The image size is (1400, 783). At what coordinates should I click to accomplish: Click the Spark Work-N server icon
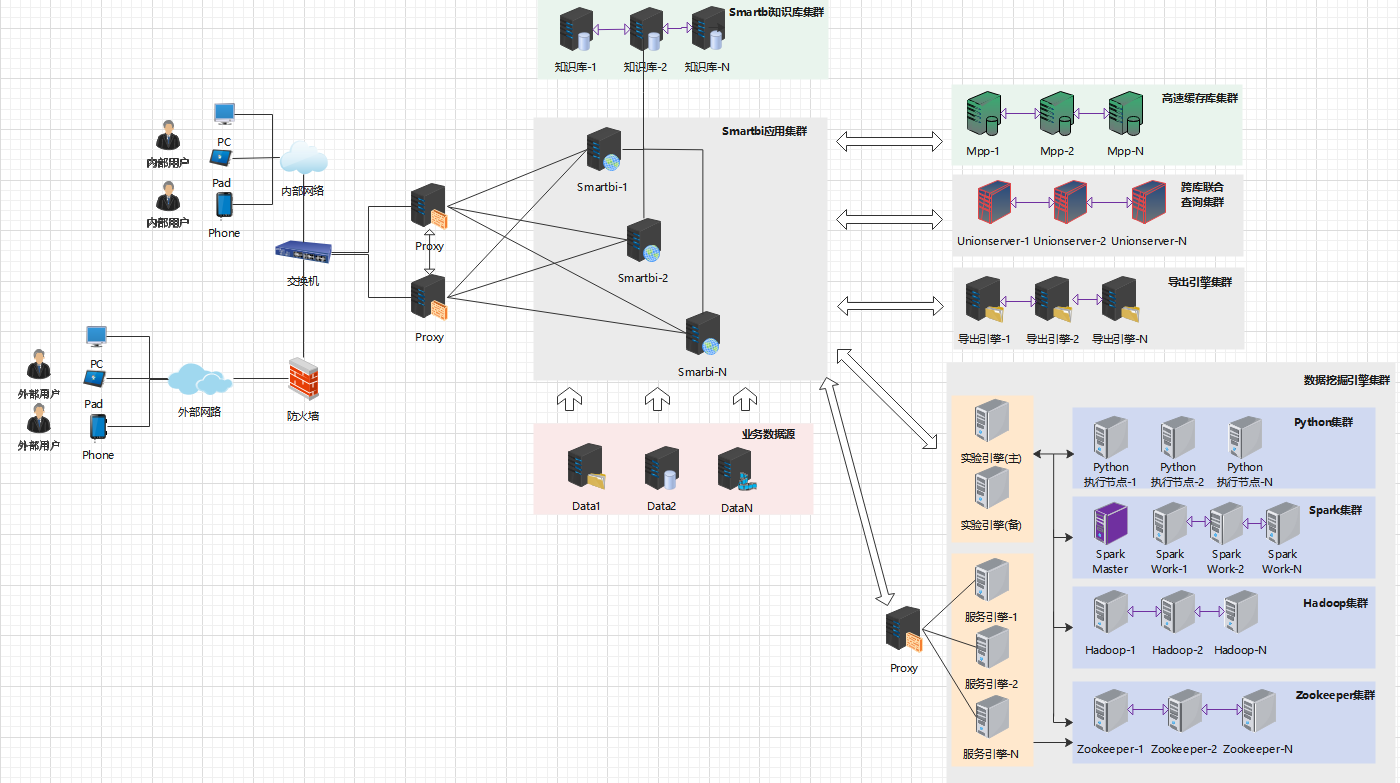pyautogui.click(x=1282, y=524)
